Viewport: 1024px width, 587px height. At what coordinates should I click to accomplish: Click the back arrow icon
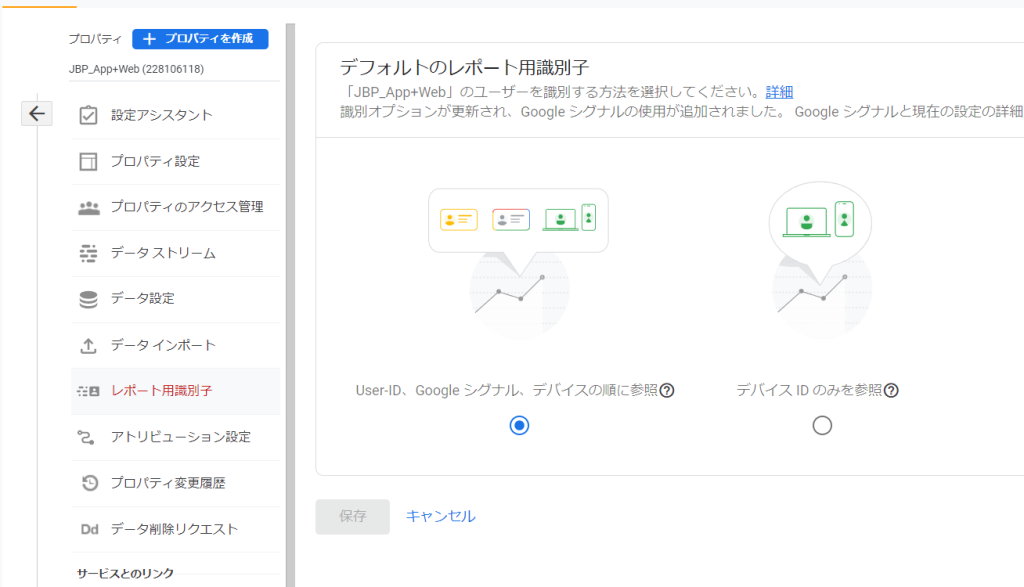click(37, 114)
